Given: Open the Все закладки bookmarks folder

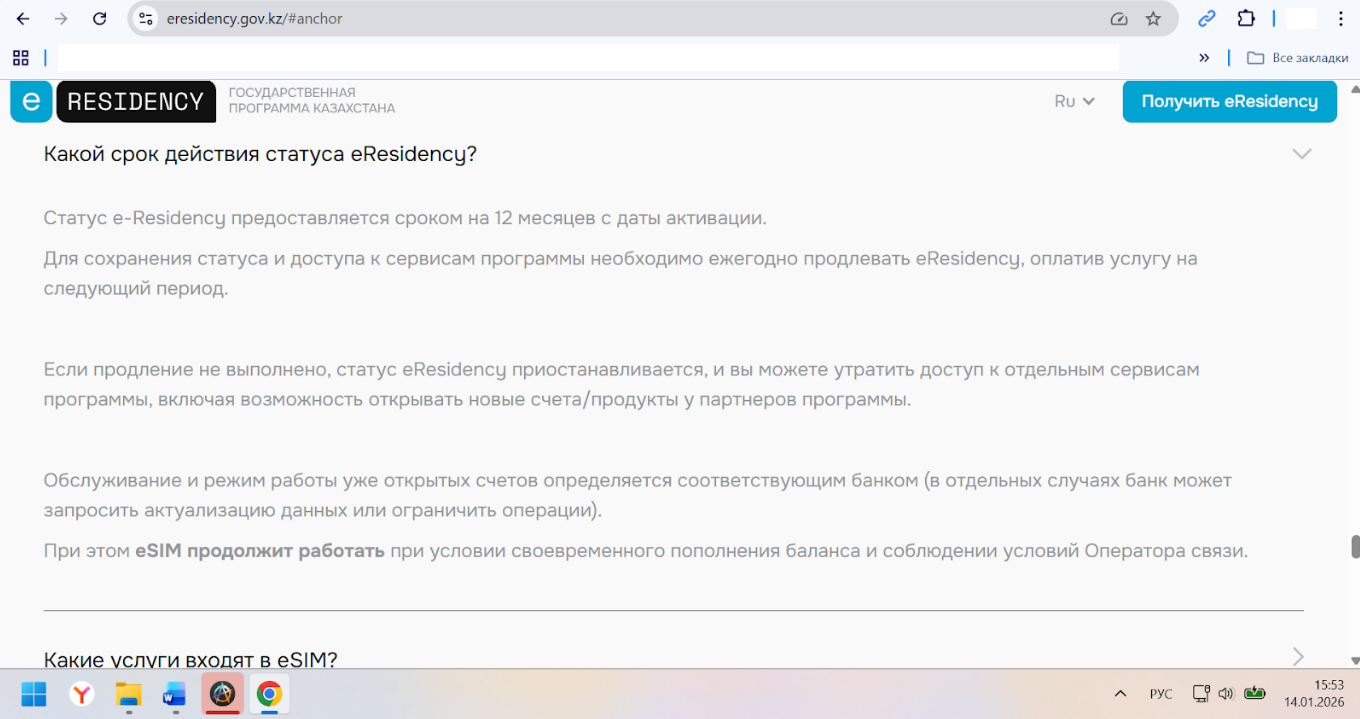Looking at the screenshot, I should [1296, 57].
